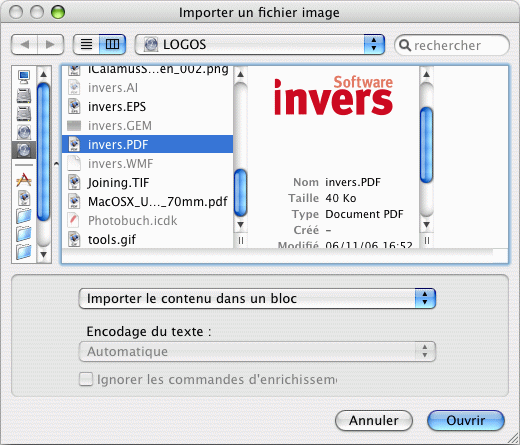This screenshot has height=445, width=520.
Task: Click column resize handle beside preview pane
Action: 426,240
